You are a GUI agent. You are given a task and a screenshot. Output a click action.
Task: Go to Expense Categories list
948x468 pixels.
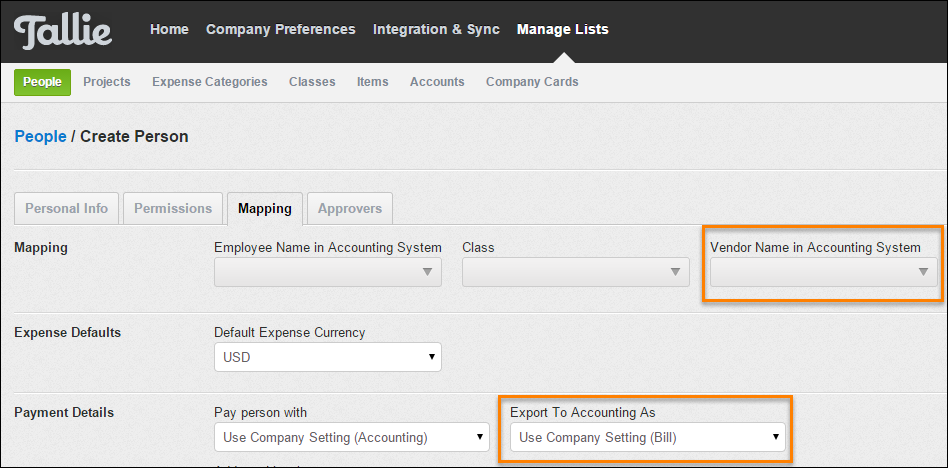click(x=210, y=82)
